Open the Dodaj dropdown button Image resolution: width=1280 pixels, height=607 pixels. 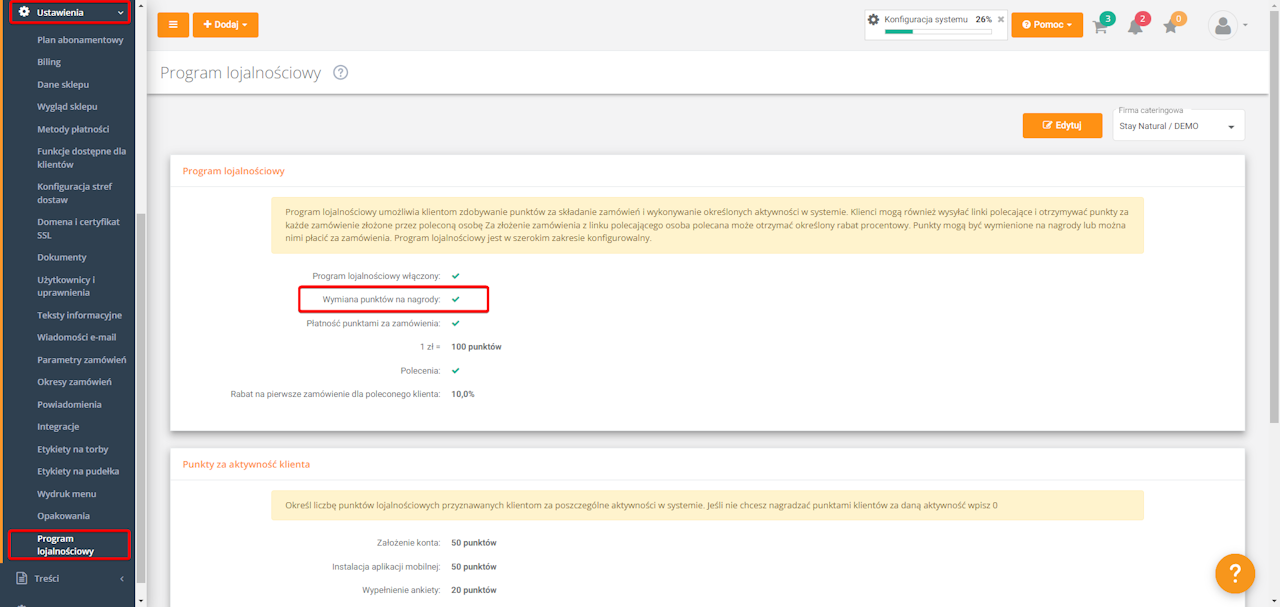pos(225,25)
